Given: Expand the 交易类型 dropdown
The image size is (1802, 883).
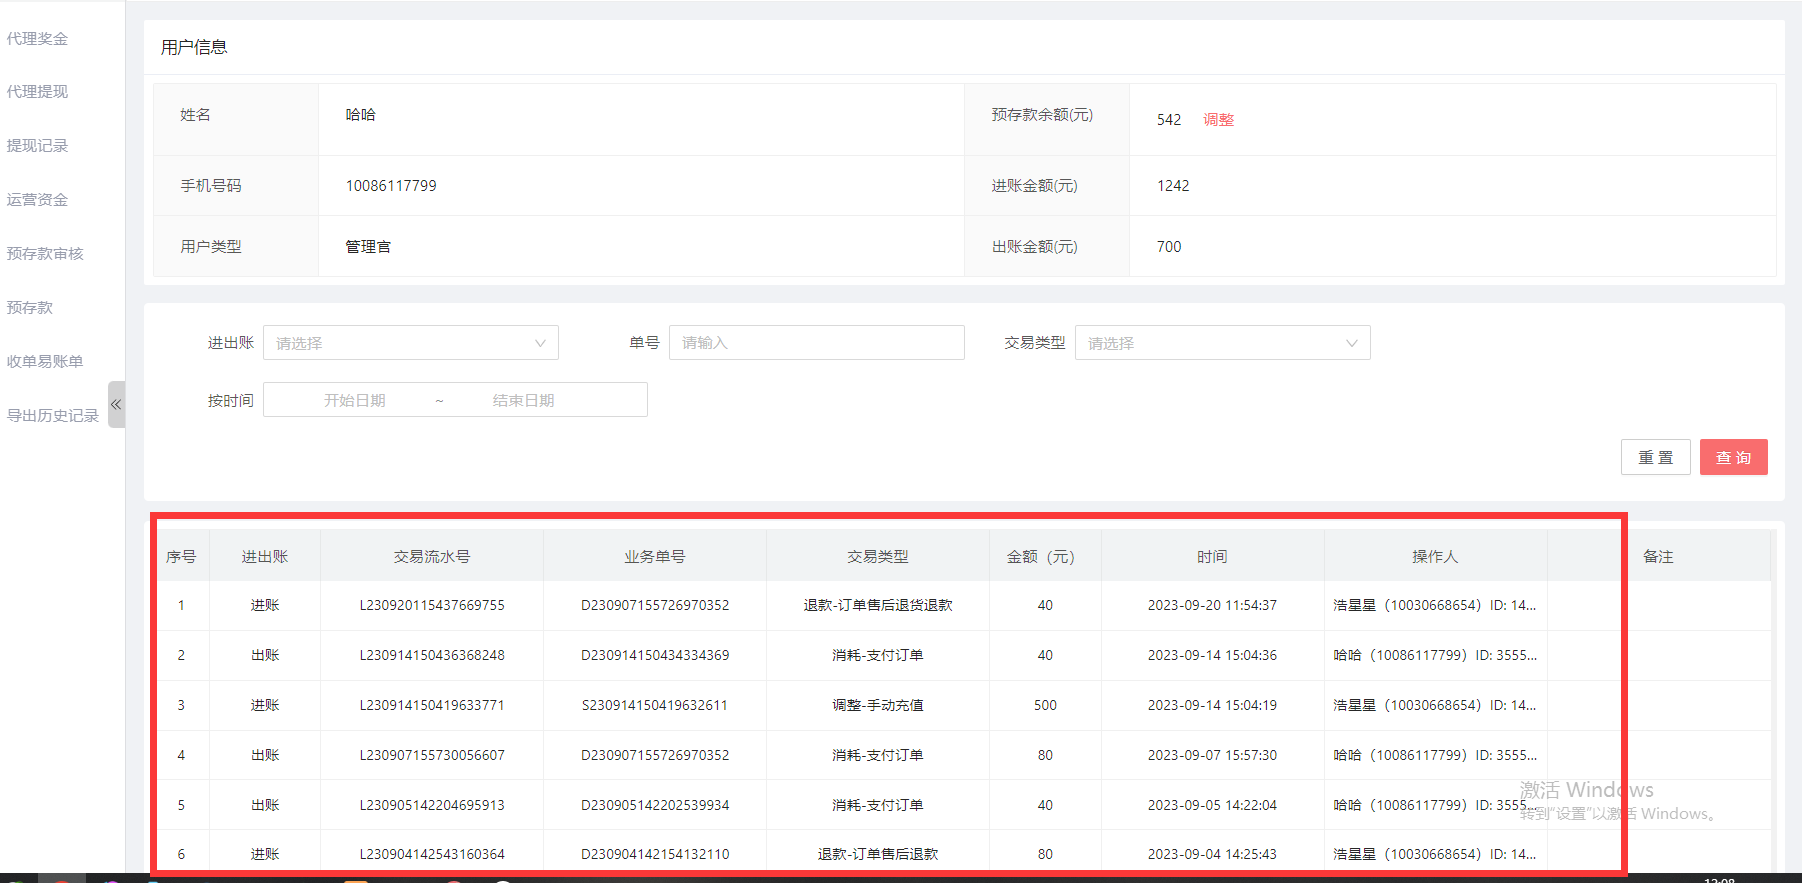Looking at the screenshot, I should (x=1221, y=343).
